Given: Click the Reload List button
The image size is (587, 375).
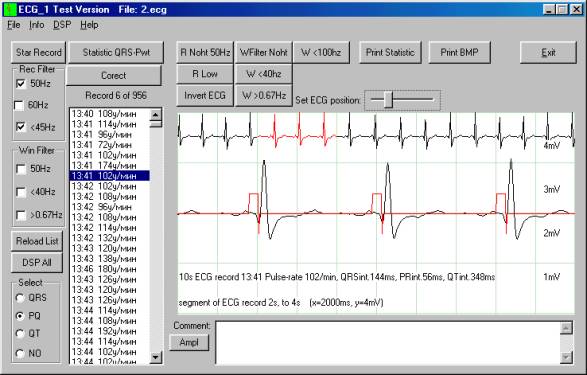Looking at the screenshot, I should [x=37, y=241].
